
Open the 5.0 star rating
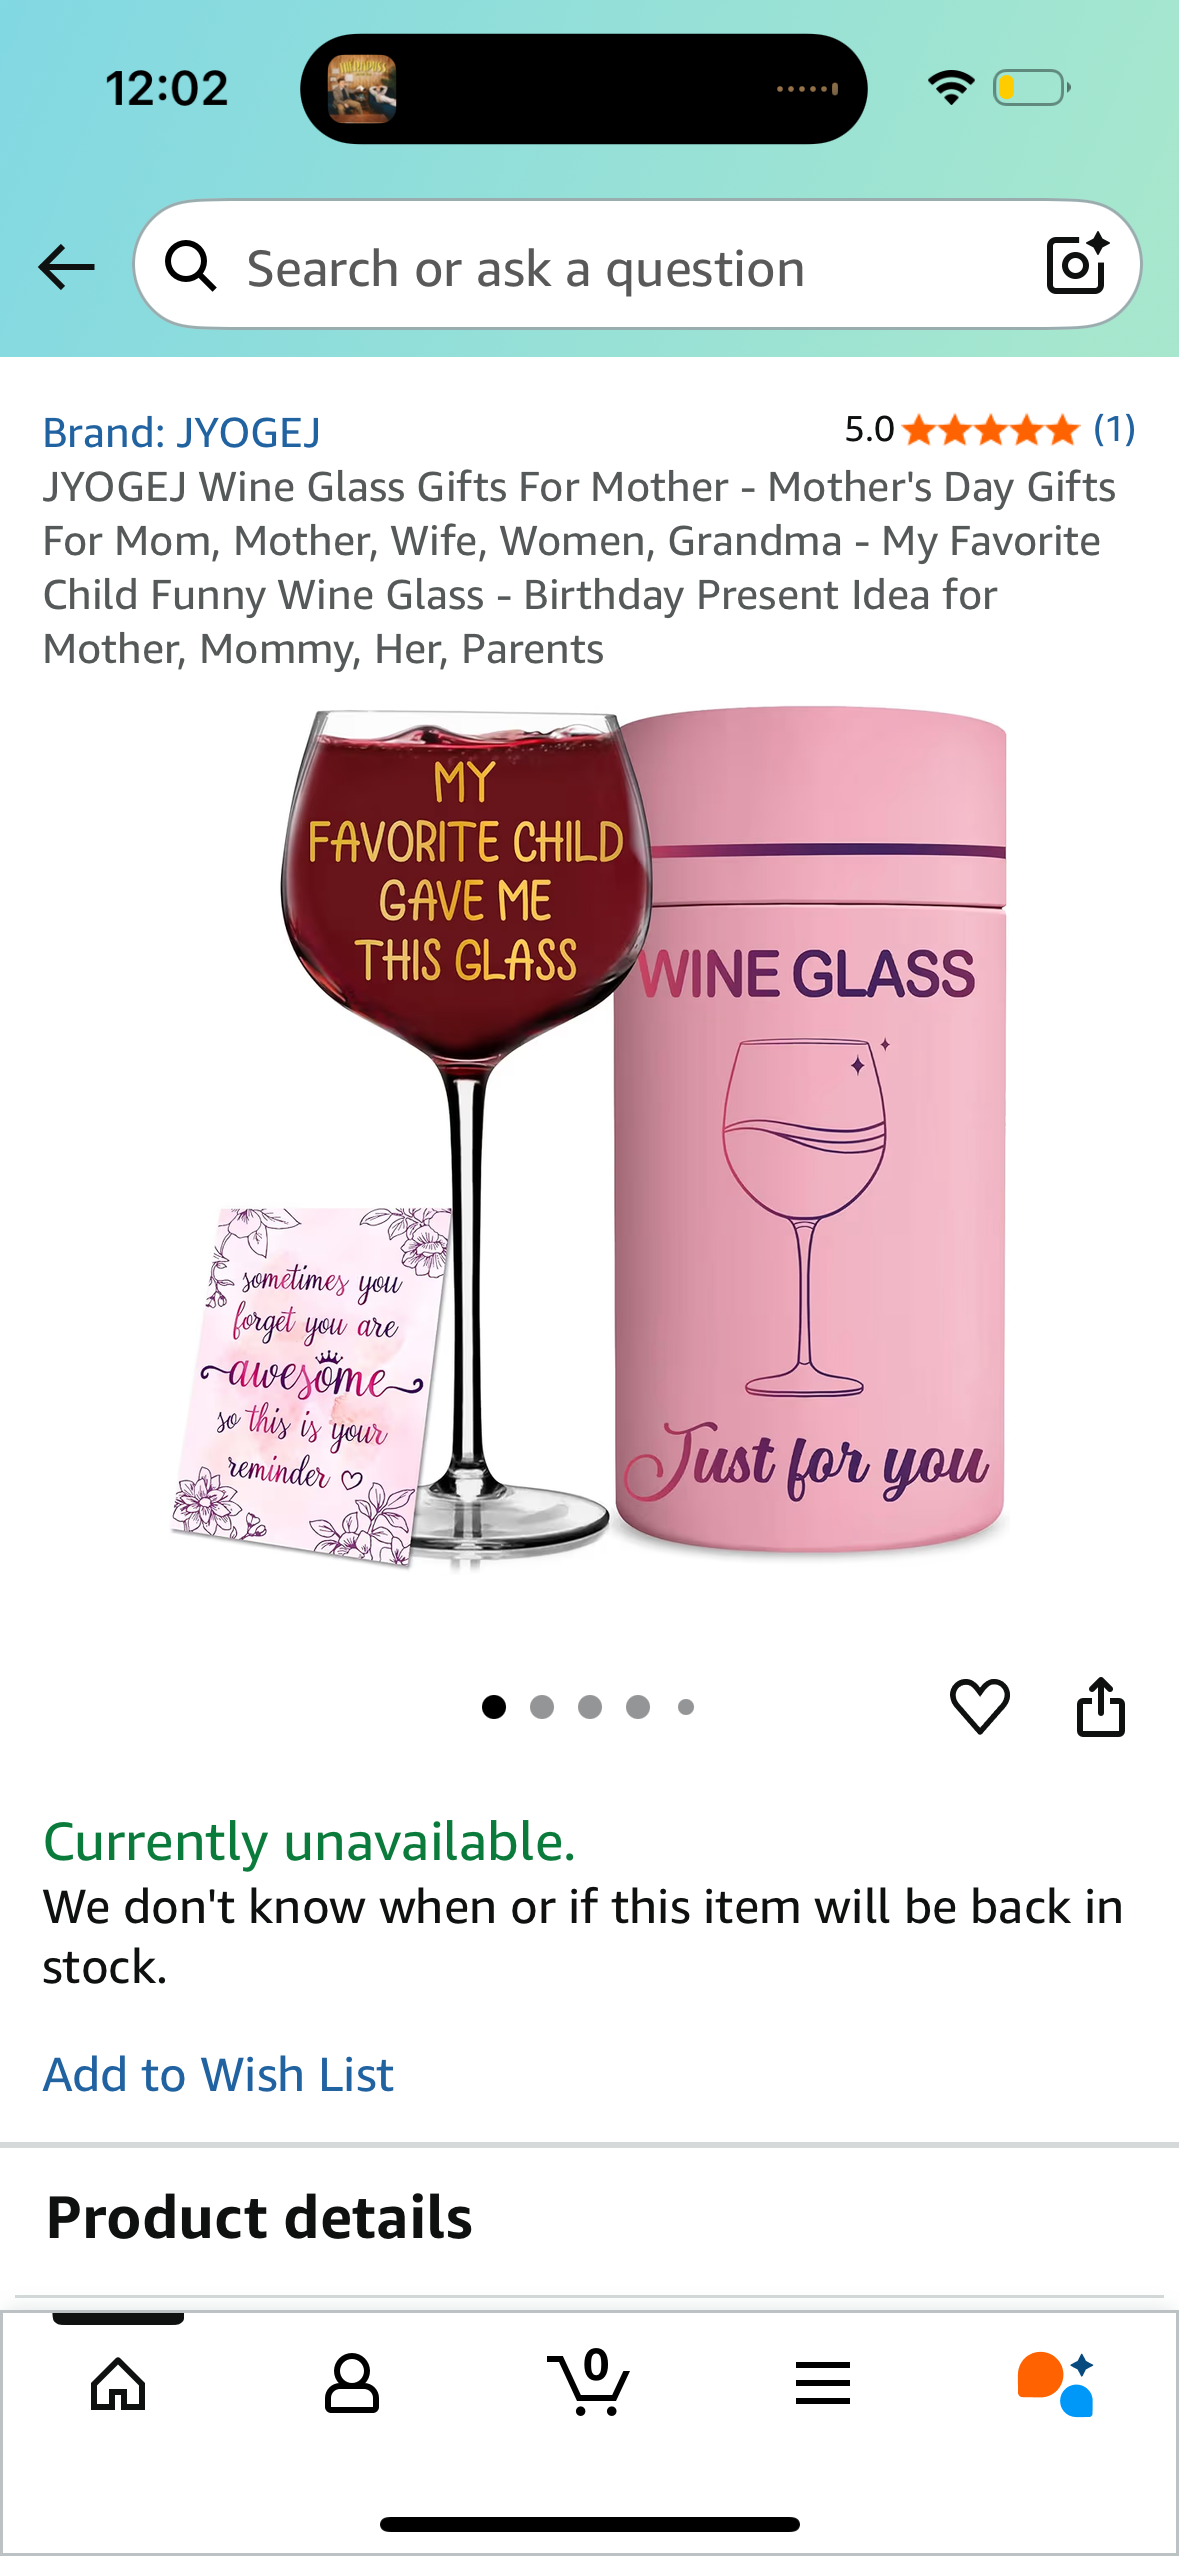tap(962, 430)
